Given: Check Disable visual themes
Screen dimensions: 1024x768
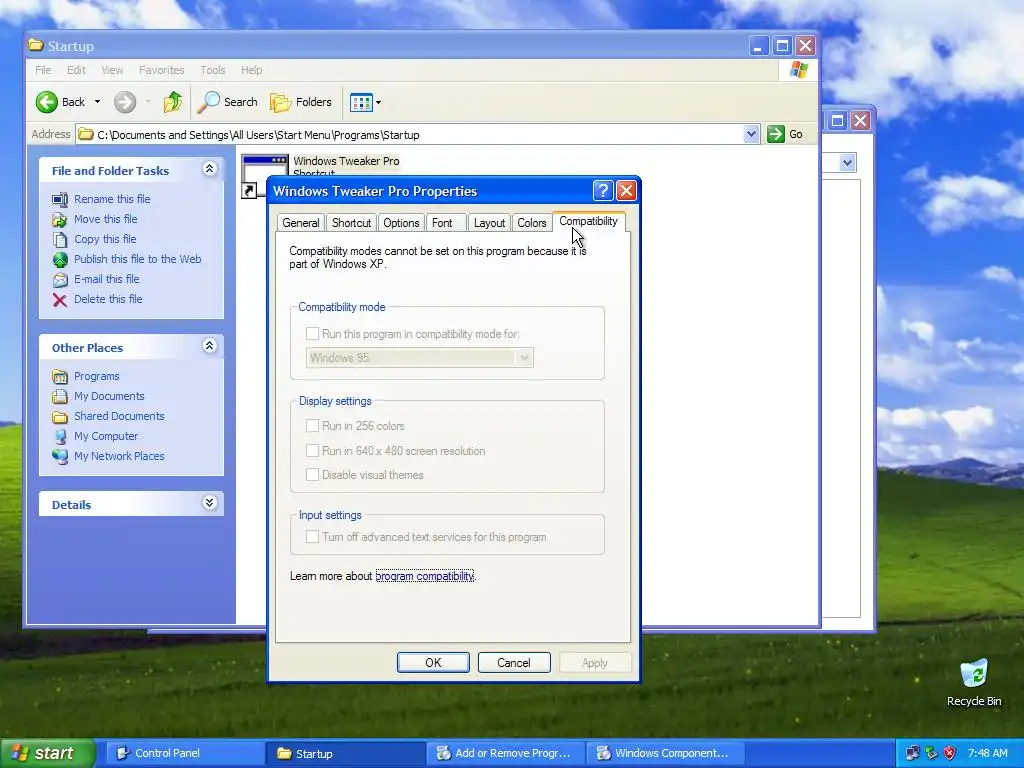Looking at the screenshot, I should pos(312,475).
